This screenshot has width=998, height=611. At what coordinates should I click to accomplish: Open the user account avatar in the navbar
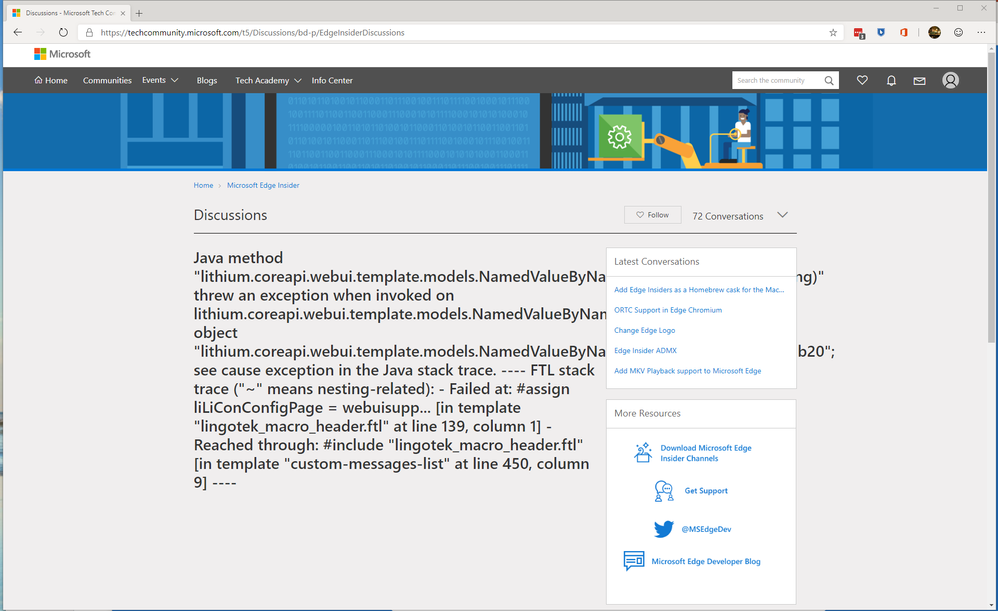(x=950, y=80)
